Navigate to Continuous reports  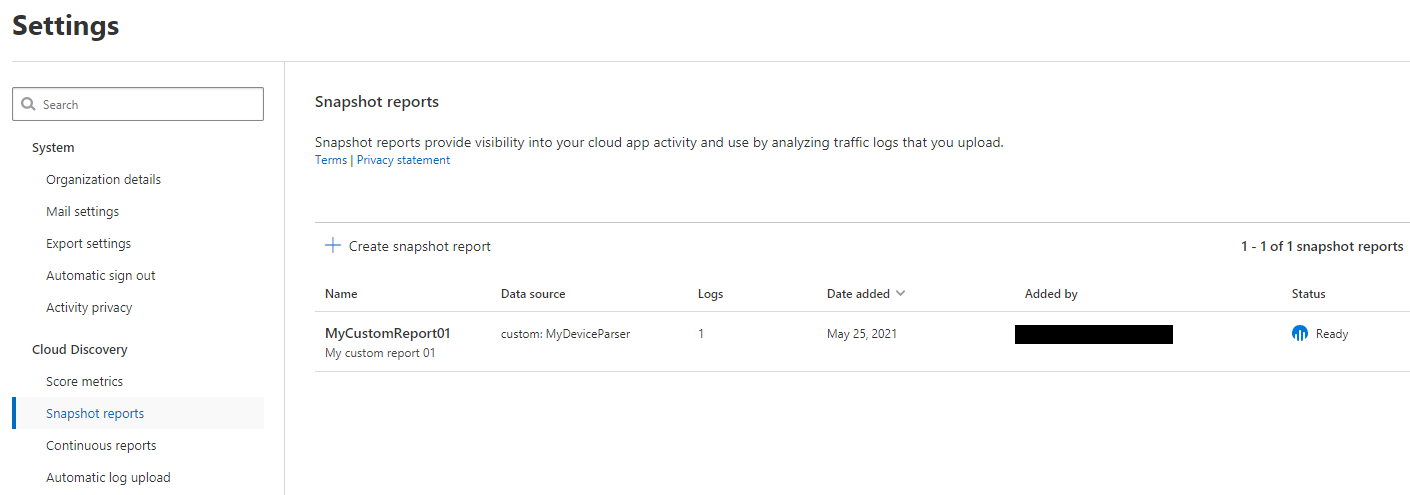pos(101,446)
